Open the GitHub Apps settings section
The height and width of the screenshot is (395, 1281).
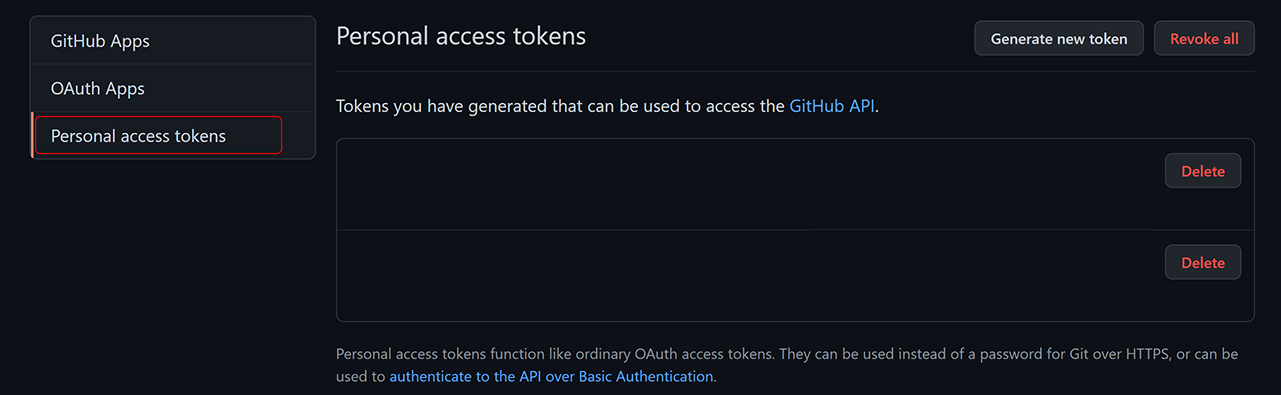pyautogui.click(x=173, y=41)
